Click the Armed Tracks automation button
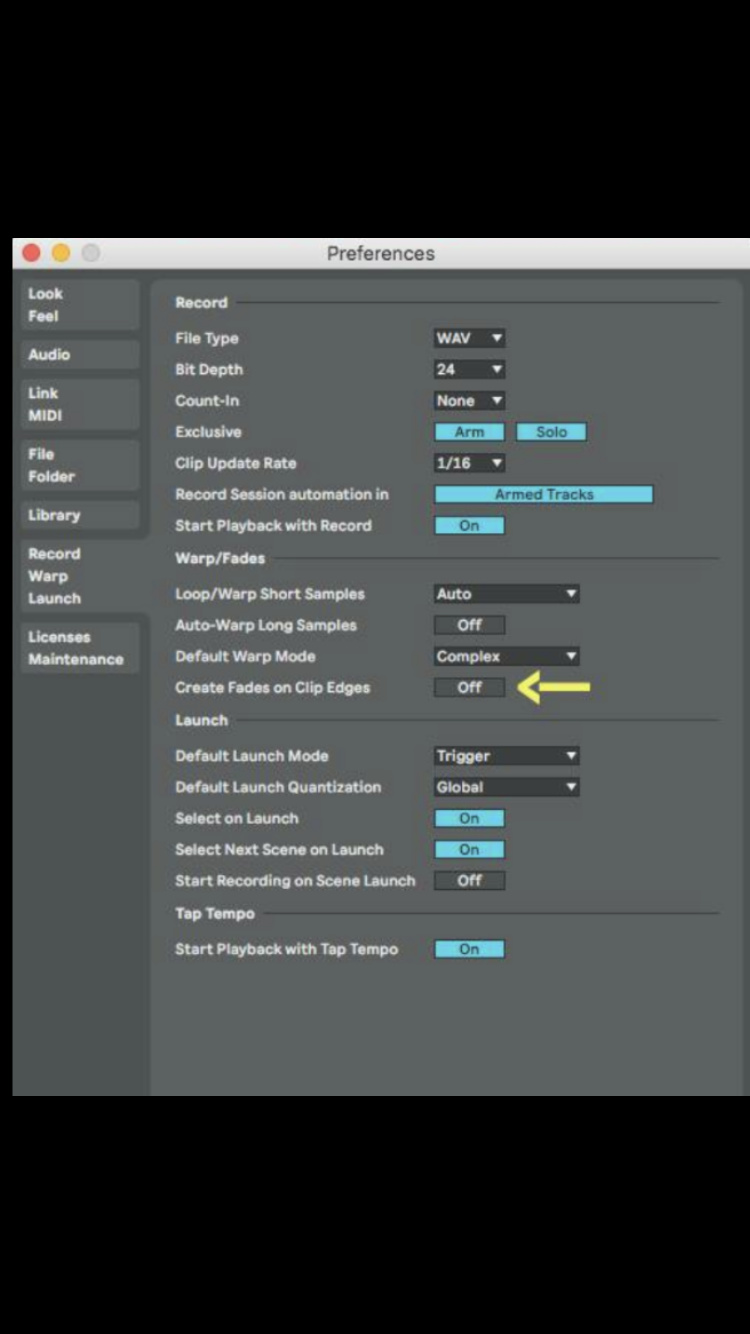Screen dimensions: 750x1334 click(x=543, y=494)
